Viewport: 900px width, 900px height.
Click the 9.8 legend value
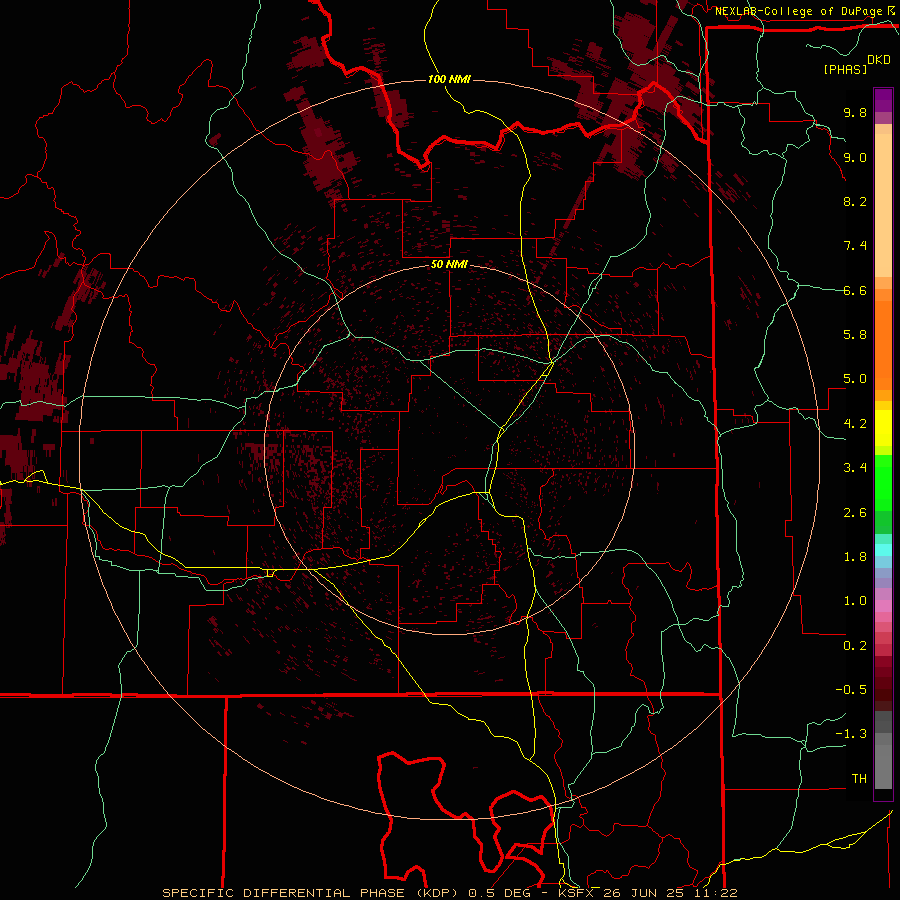[x=855, y=112]
